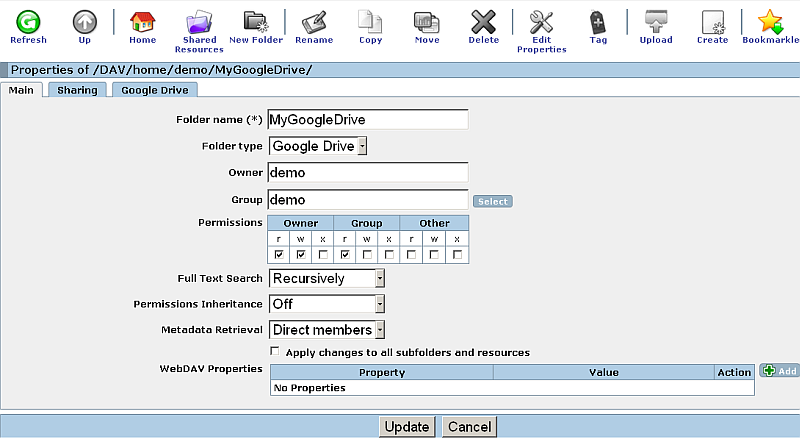Switch to the Sharing tab
Viewport: 800px width, 439px height.
pyautogui.click(x=77, y=90)
